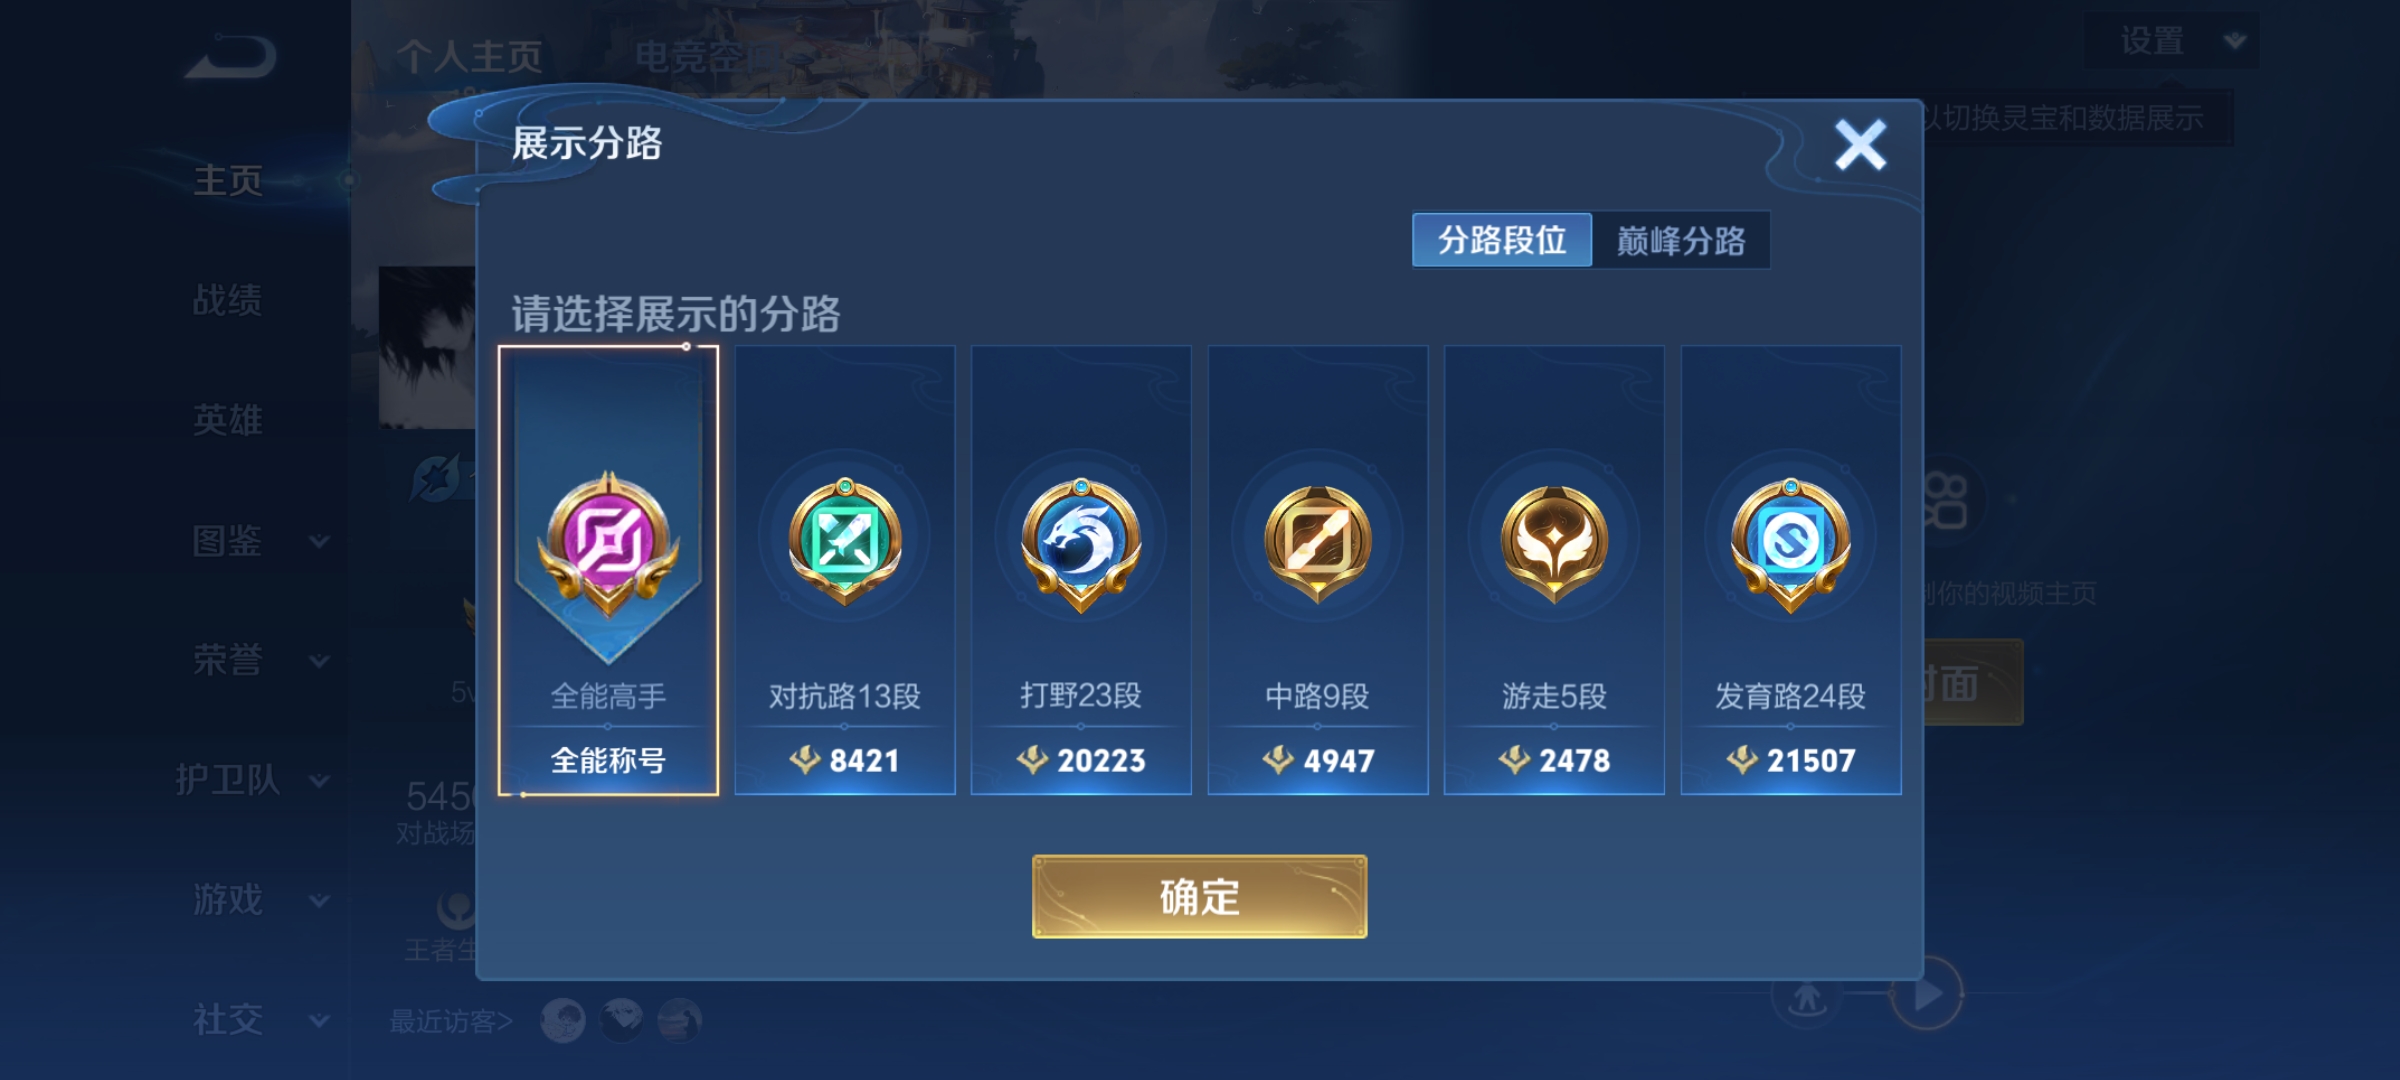This screenshot has width=2400, height=1080.
Task: Expand the 荣誉 sidebar chevron
Action: pyautogui.click(x=319, y=661)
